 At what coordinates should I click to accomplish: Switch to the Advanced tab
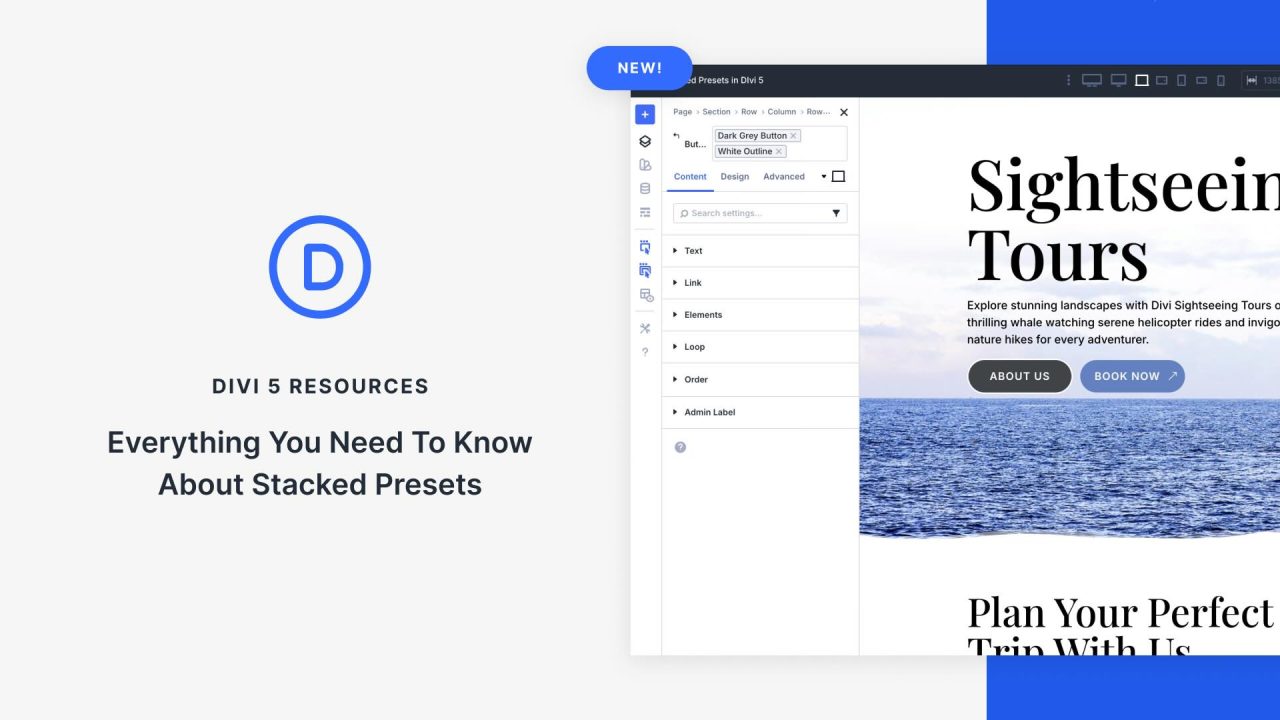point(784,176)
